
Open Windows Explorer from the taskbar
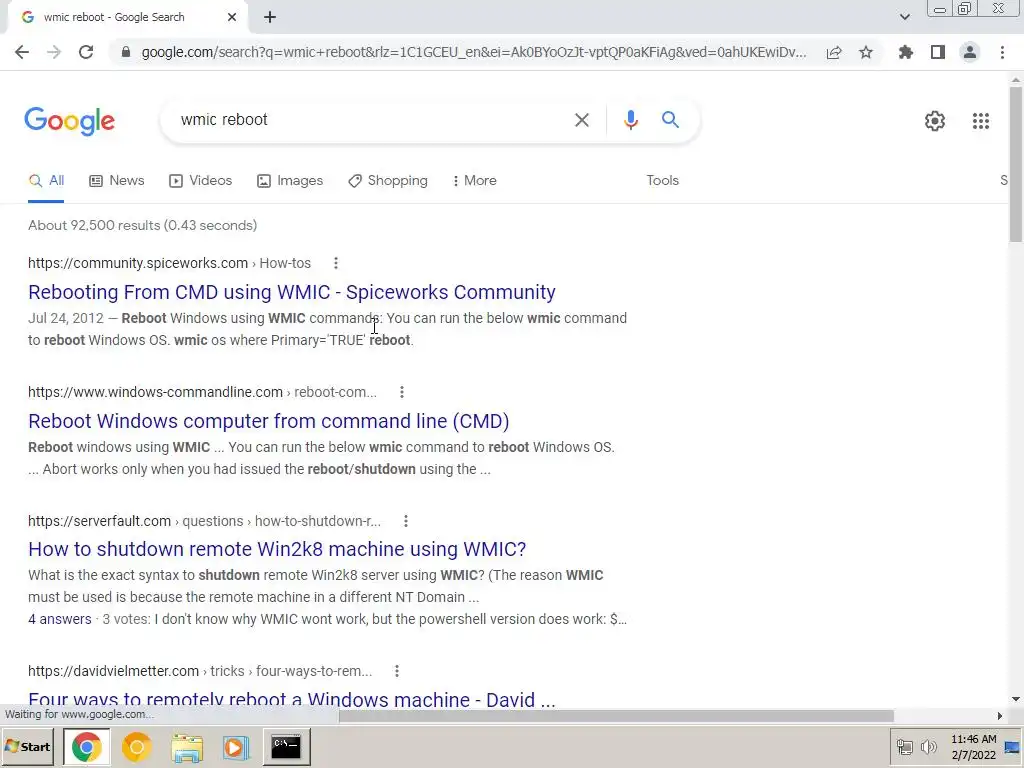[187, 747]
